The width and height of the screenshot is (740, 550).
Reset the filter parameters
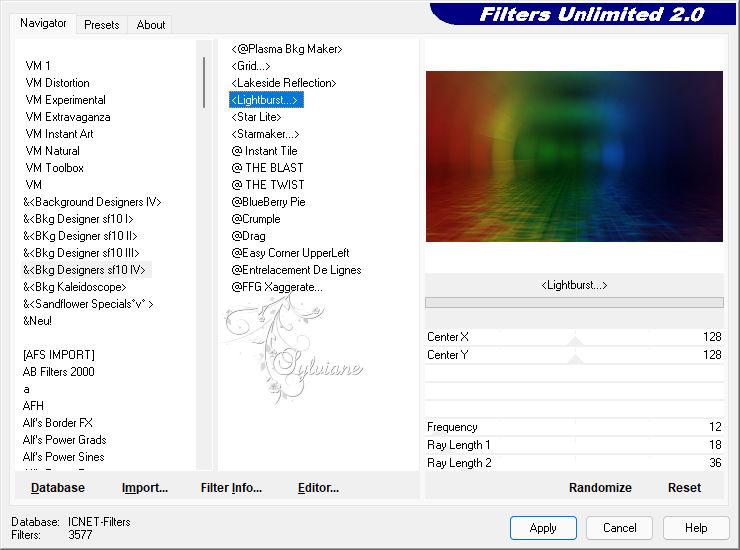tap(684, 488)
